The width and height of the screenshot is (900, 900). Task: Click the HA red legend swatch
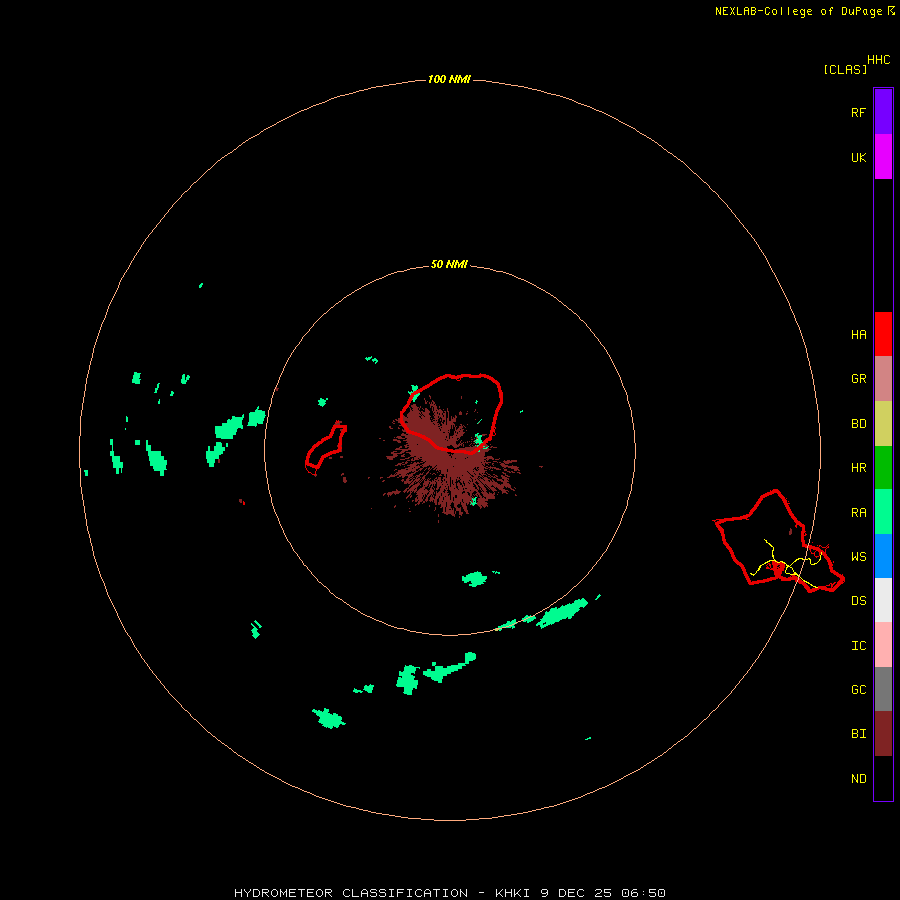(x=883, y=334)
